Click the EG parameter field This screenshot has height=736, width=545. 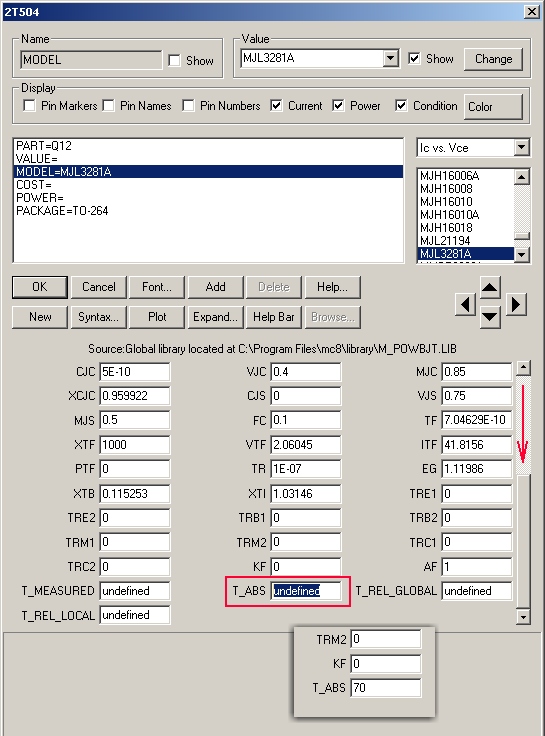click(x=476, y=469)
